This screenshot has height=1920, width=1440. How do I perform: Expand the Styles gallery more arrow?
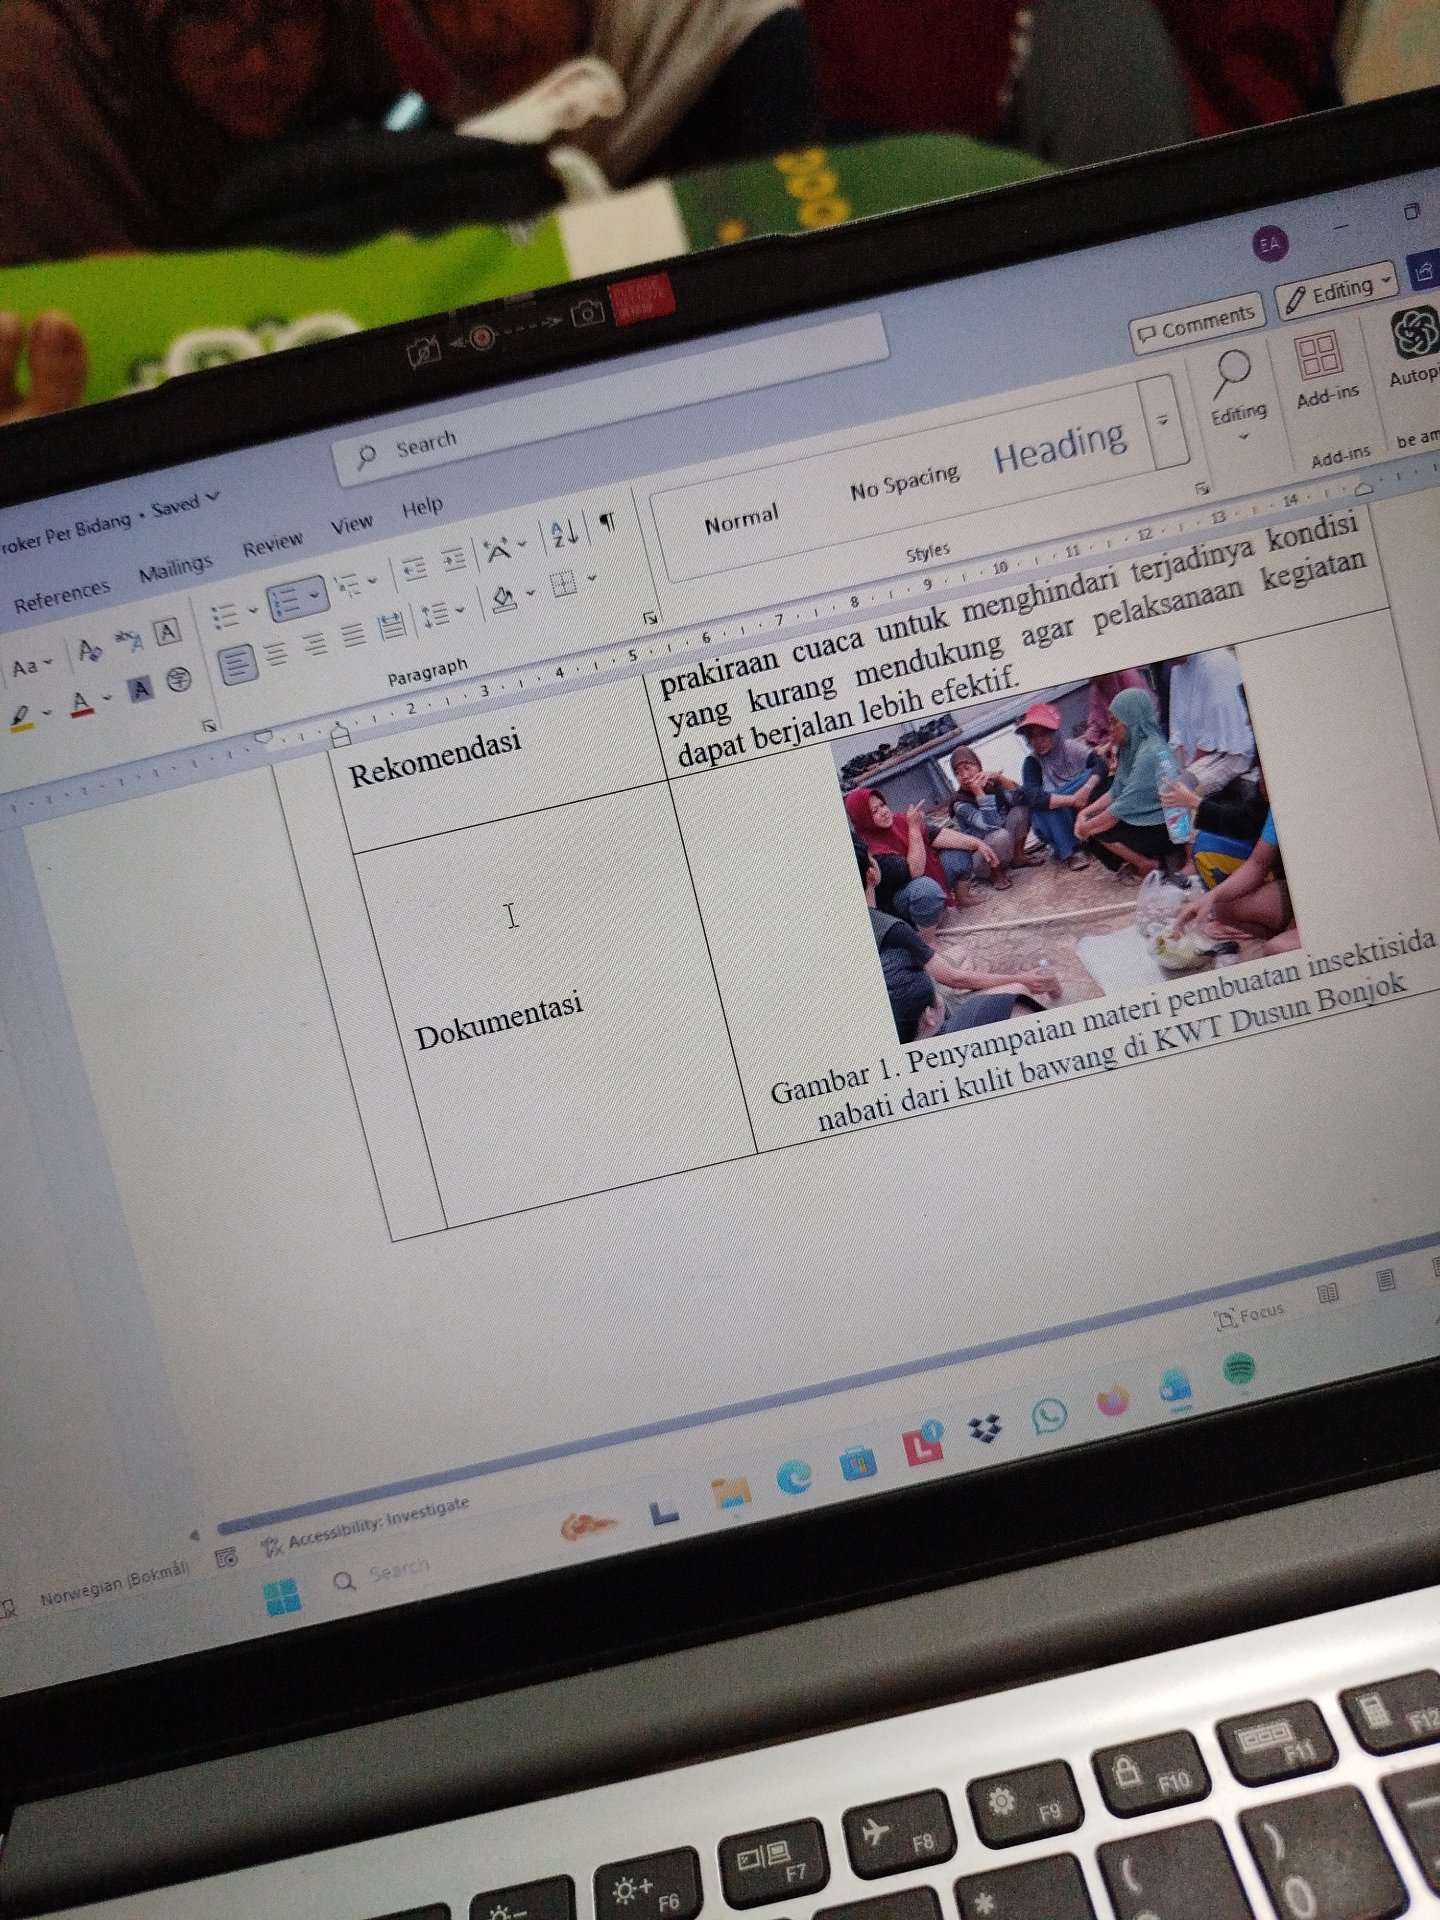click(x=1163, y=421)
